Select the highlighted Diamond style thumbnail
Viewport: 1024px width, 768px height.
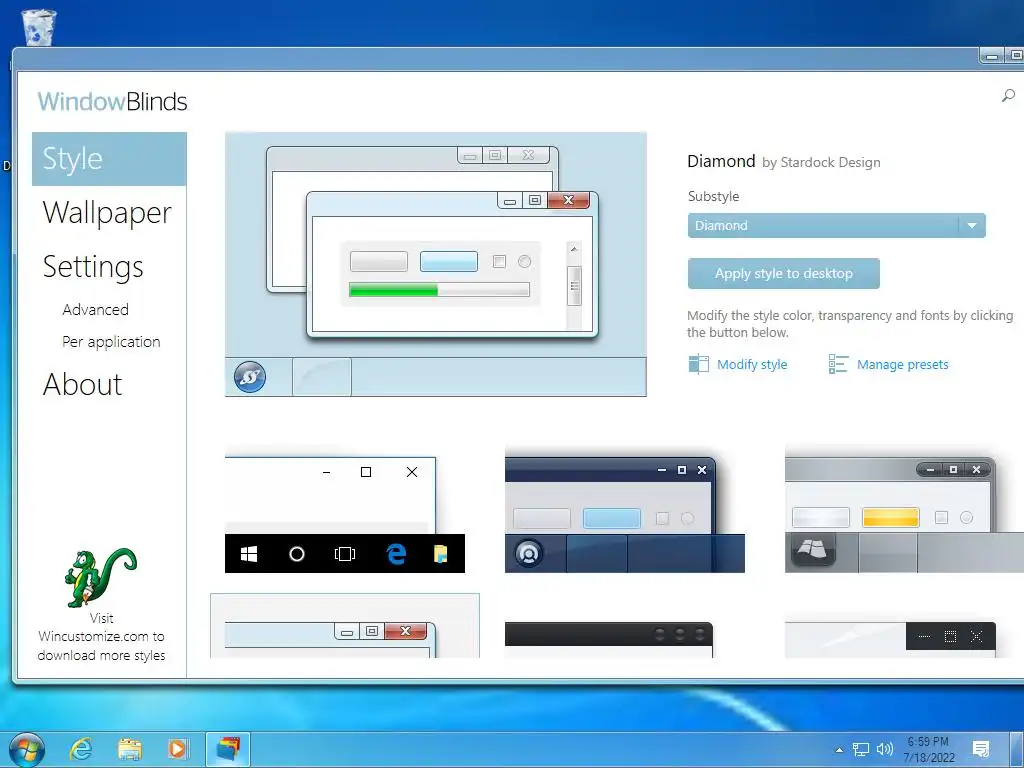345,626
